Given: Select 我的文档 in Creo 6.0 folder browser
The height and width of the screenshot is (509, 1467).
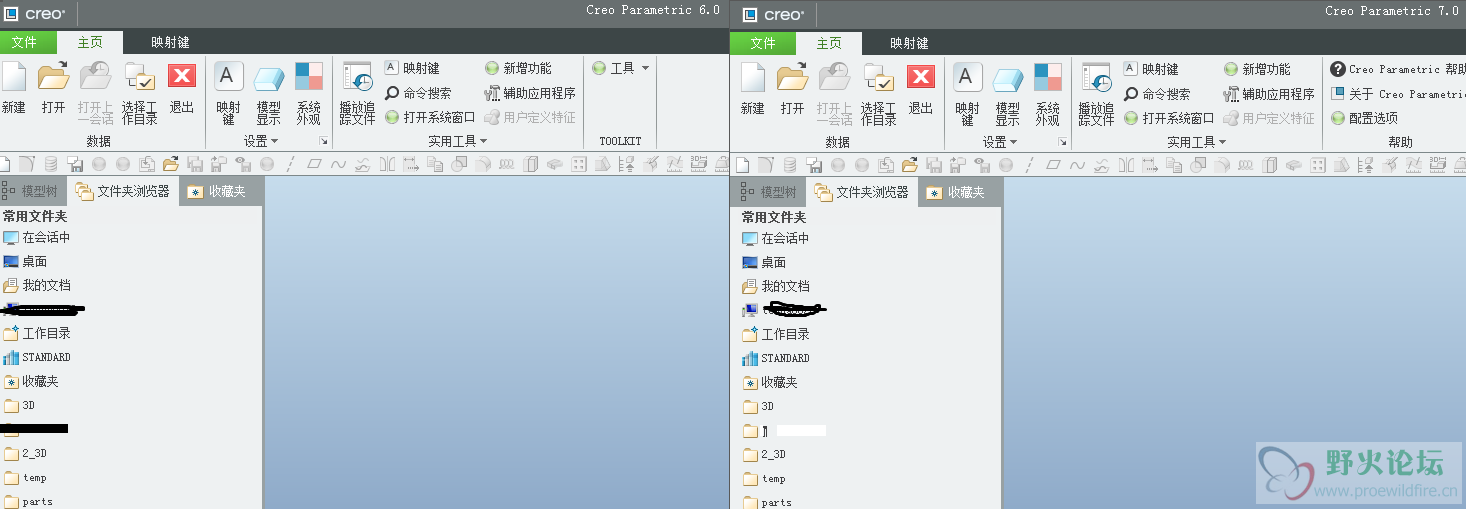Looking at the screenshot, I should (36, 285).
